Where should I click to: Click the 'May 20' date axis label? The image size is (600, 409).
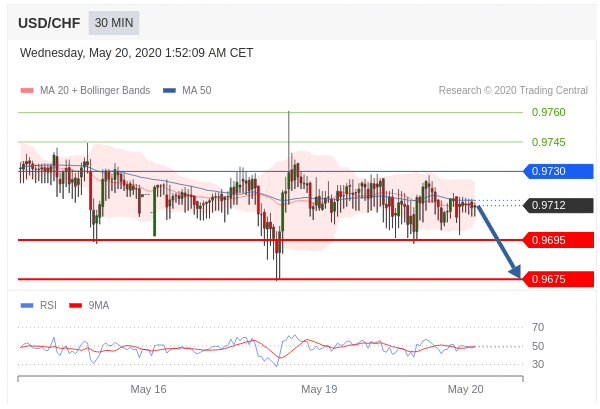[x=466, y=389]
